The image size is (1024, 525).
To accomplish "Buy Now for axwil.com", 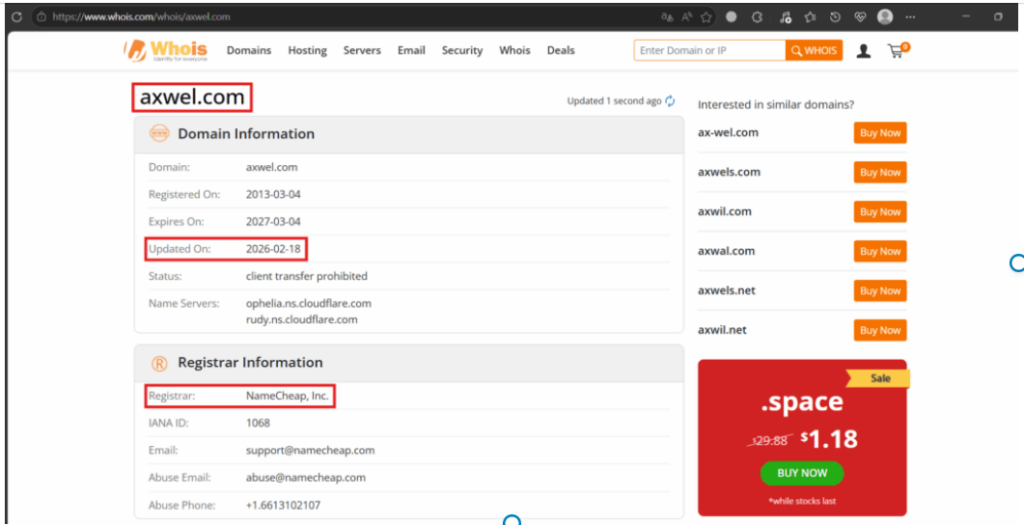I will coord(880,212).
